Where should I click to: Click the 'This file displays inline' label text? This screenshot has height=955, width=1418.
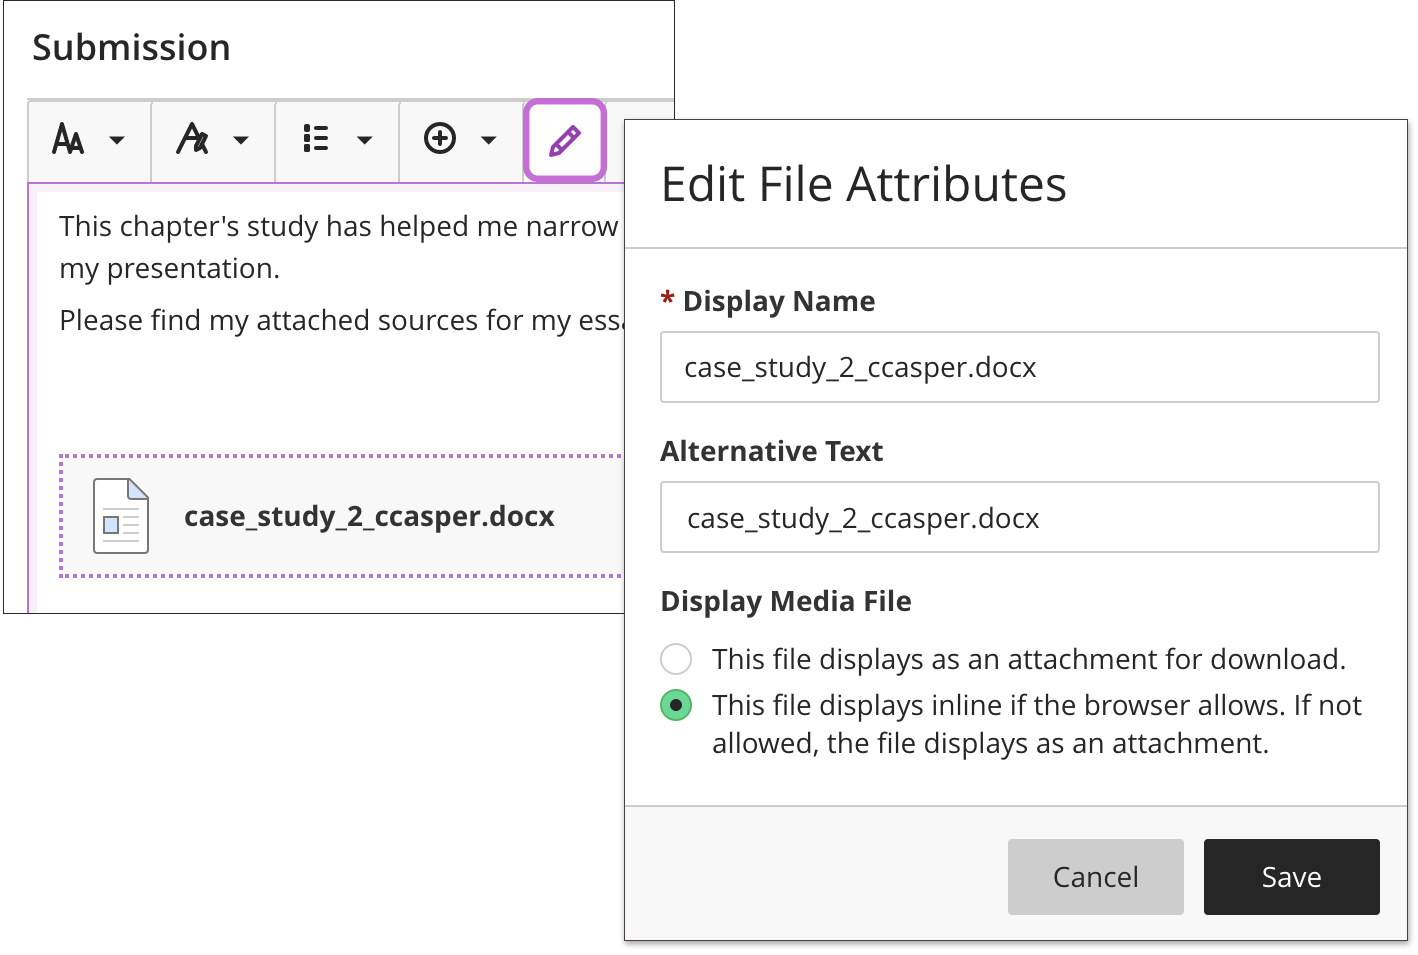tap(1036, 706)
